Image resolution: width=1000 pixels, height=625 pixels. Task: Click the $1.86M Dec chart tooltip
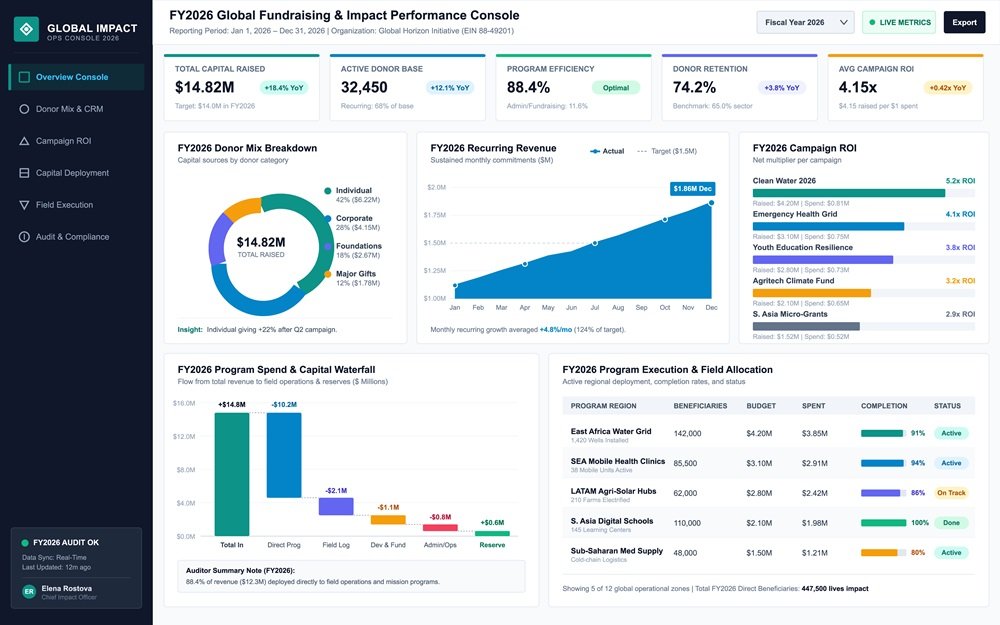pos(693,189)
